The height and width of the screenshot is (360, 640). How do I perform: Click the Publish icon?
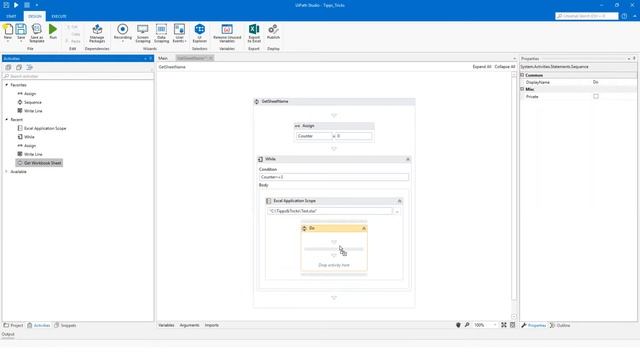[273, 29]
